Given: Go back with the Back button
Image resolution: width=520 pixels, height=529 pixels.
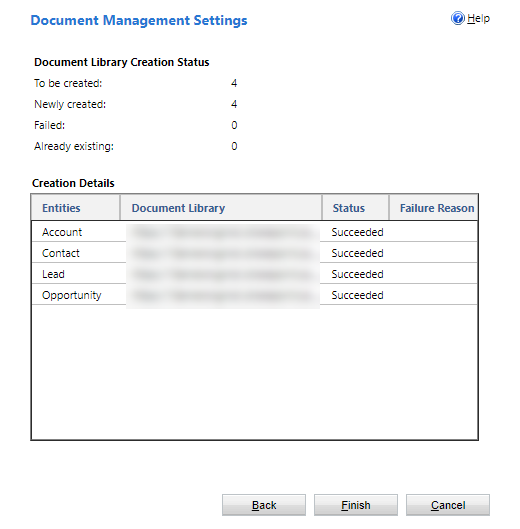Looking at the screenshot, I should (264, 505).
